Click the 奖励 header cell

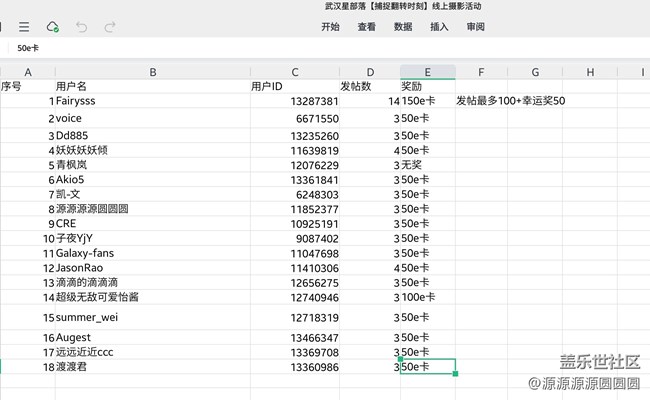(427, 86)
